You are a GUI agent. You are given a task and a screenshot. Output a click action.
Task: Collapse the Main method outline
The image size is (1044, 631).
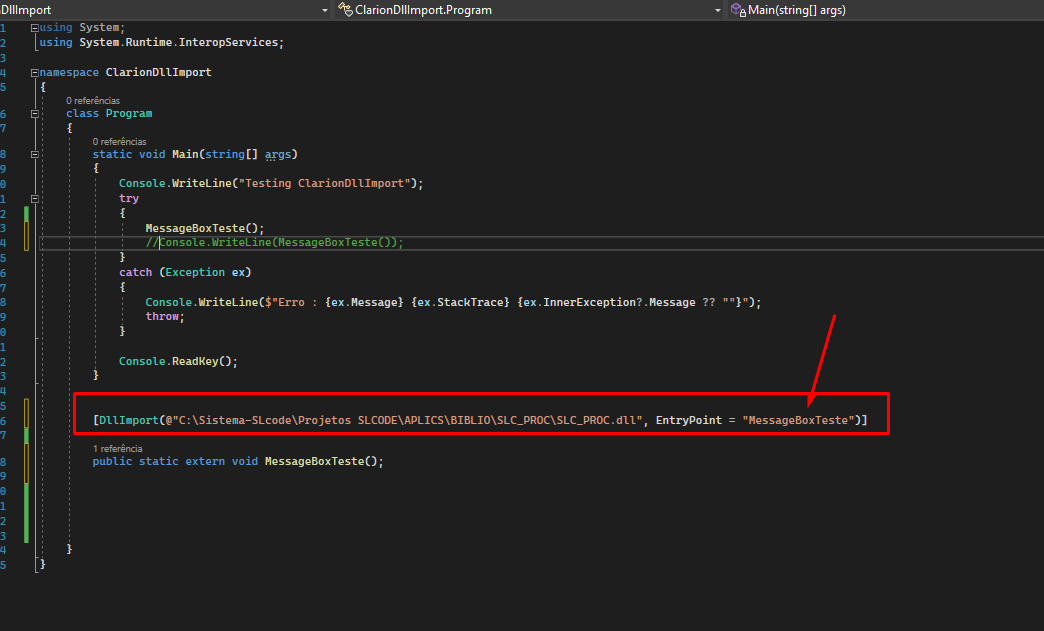click(35, 155)
